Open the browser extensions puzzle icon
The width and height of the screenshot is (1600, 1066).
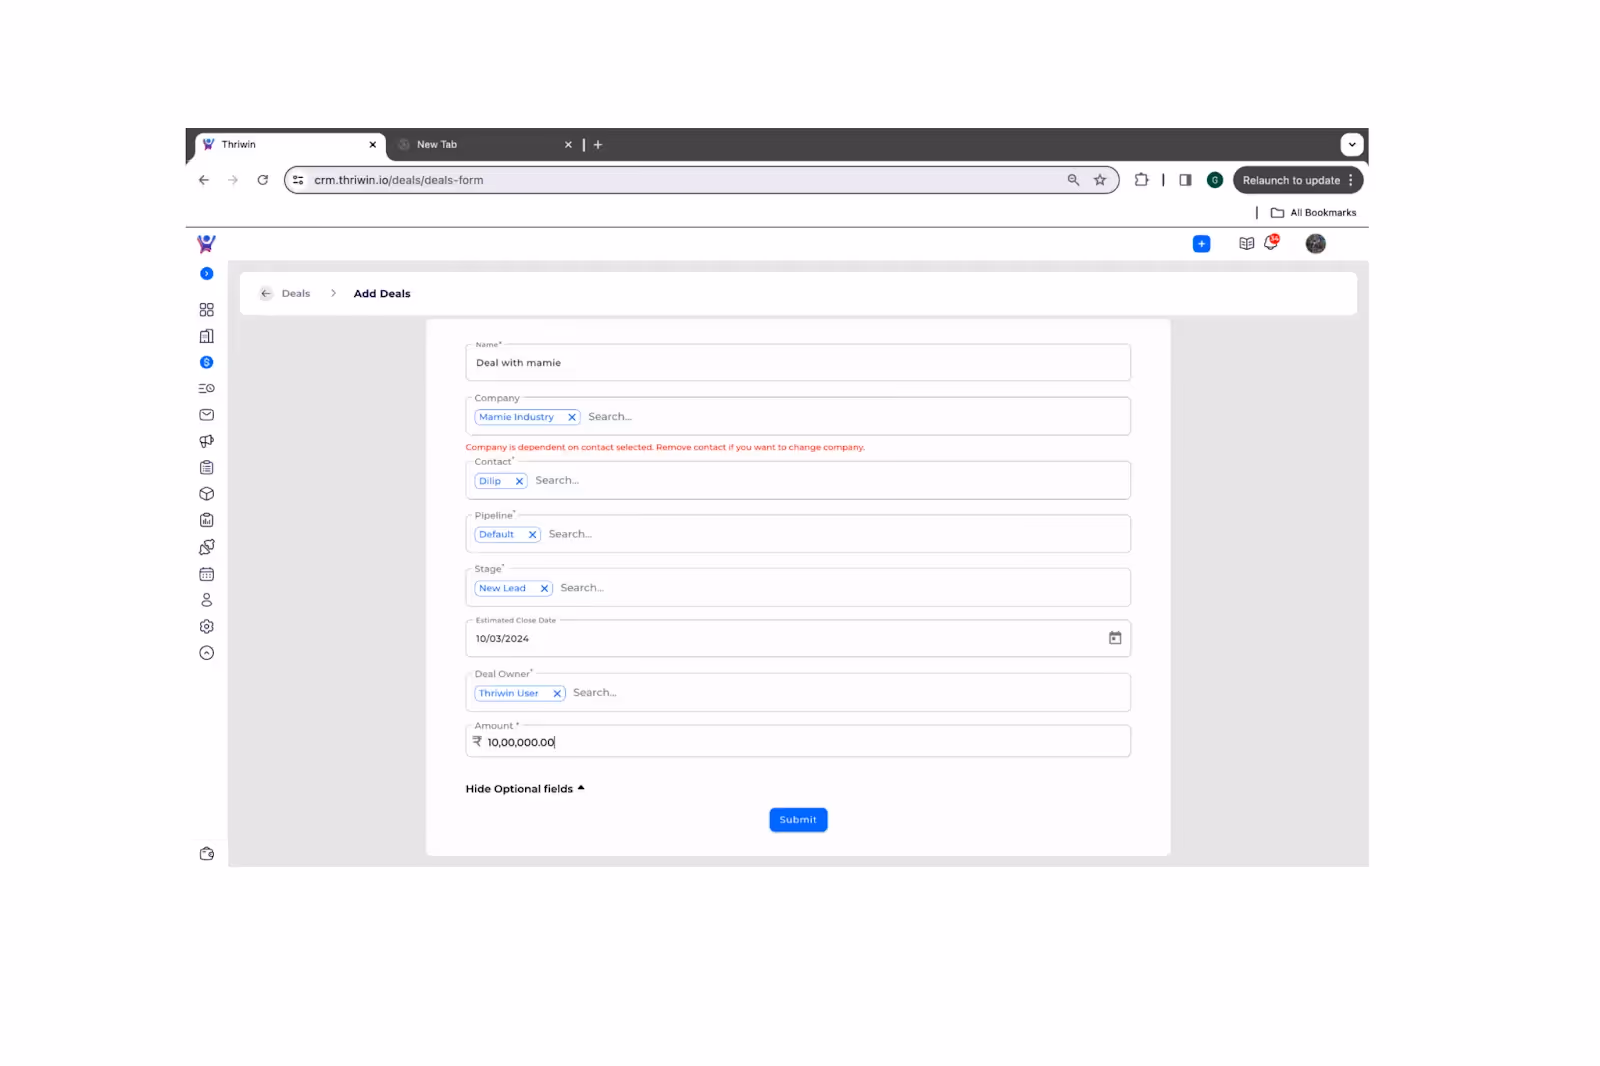click(1141, 180)
